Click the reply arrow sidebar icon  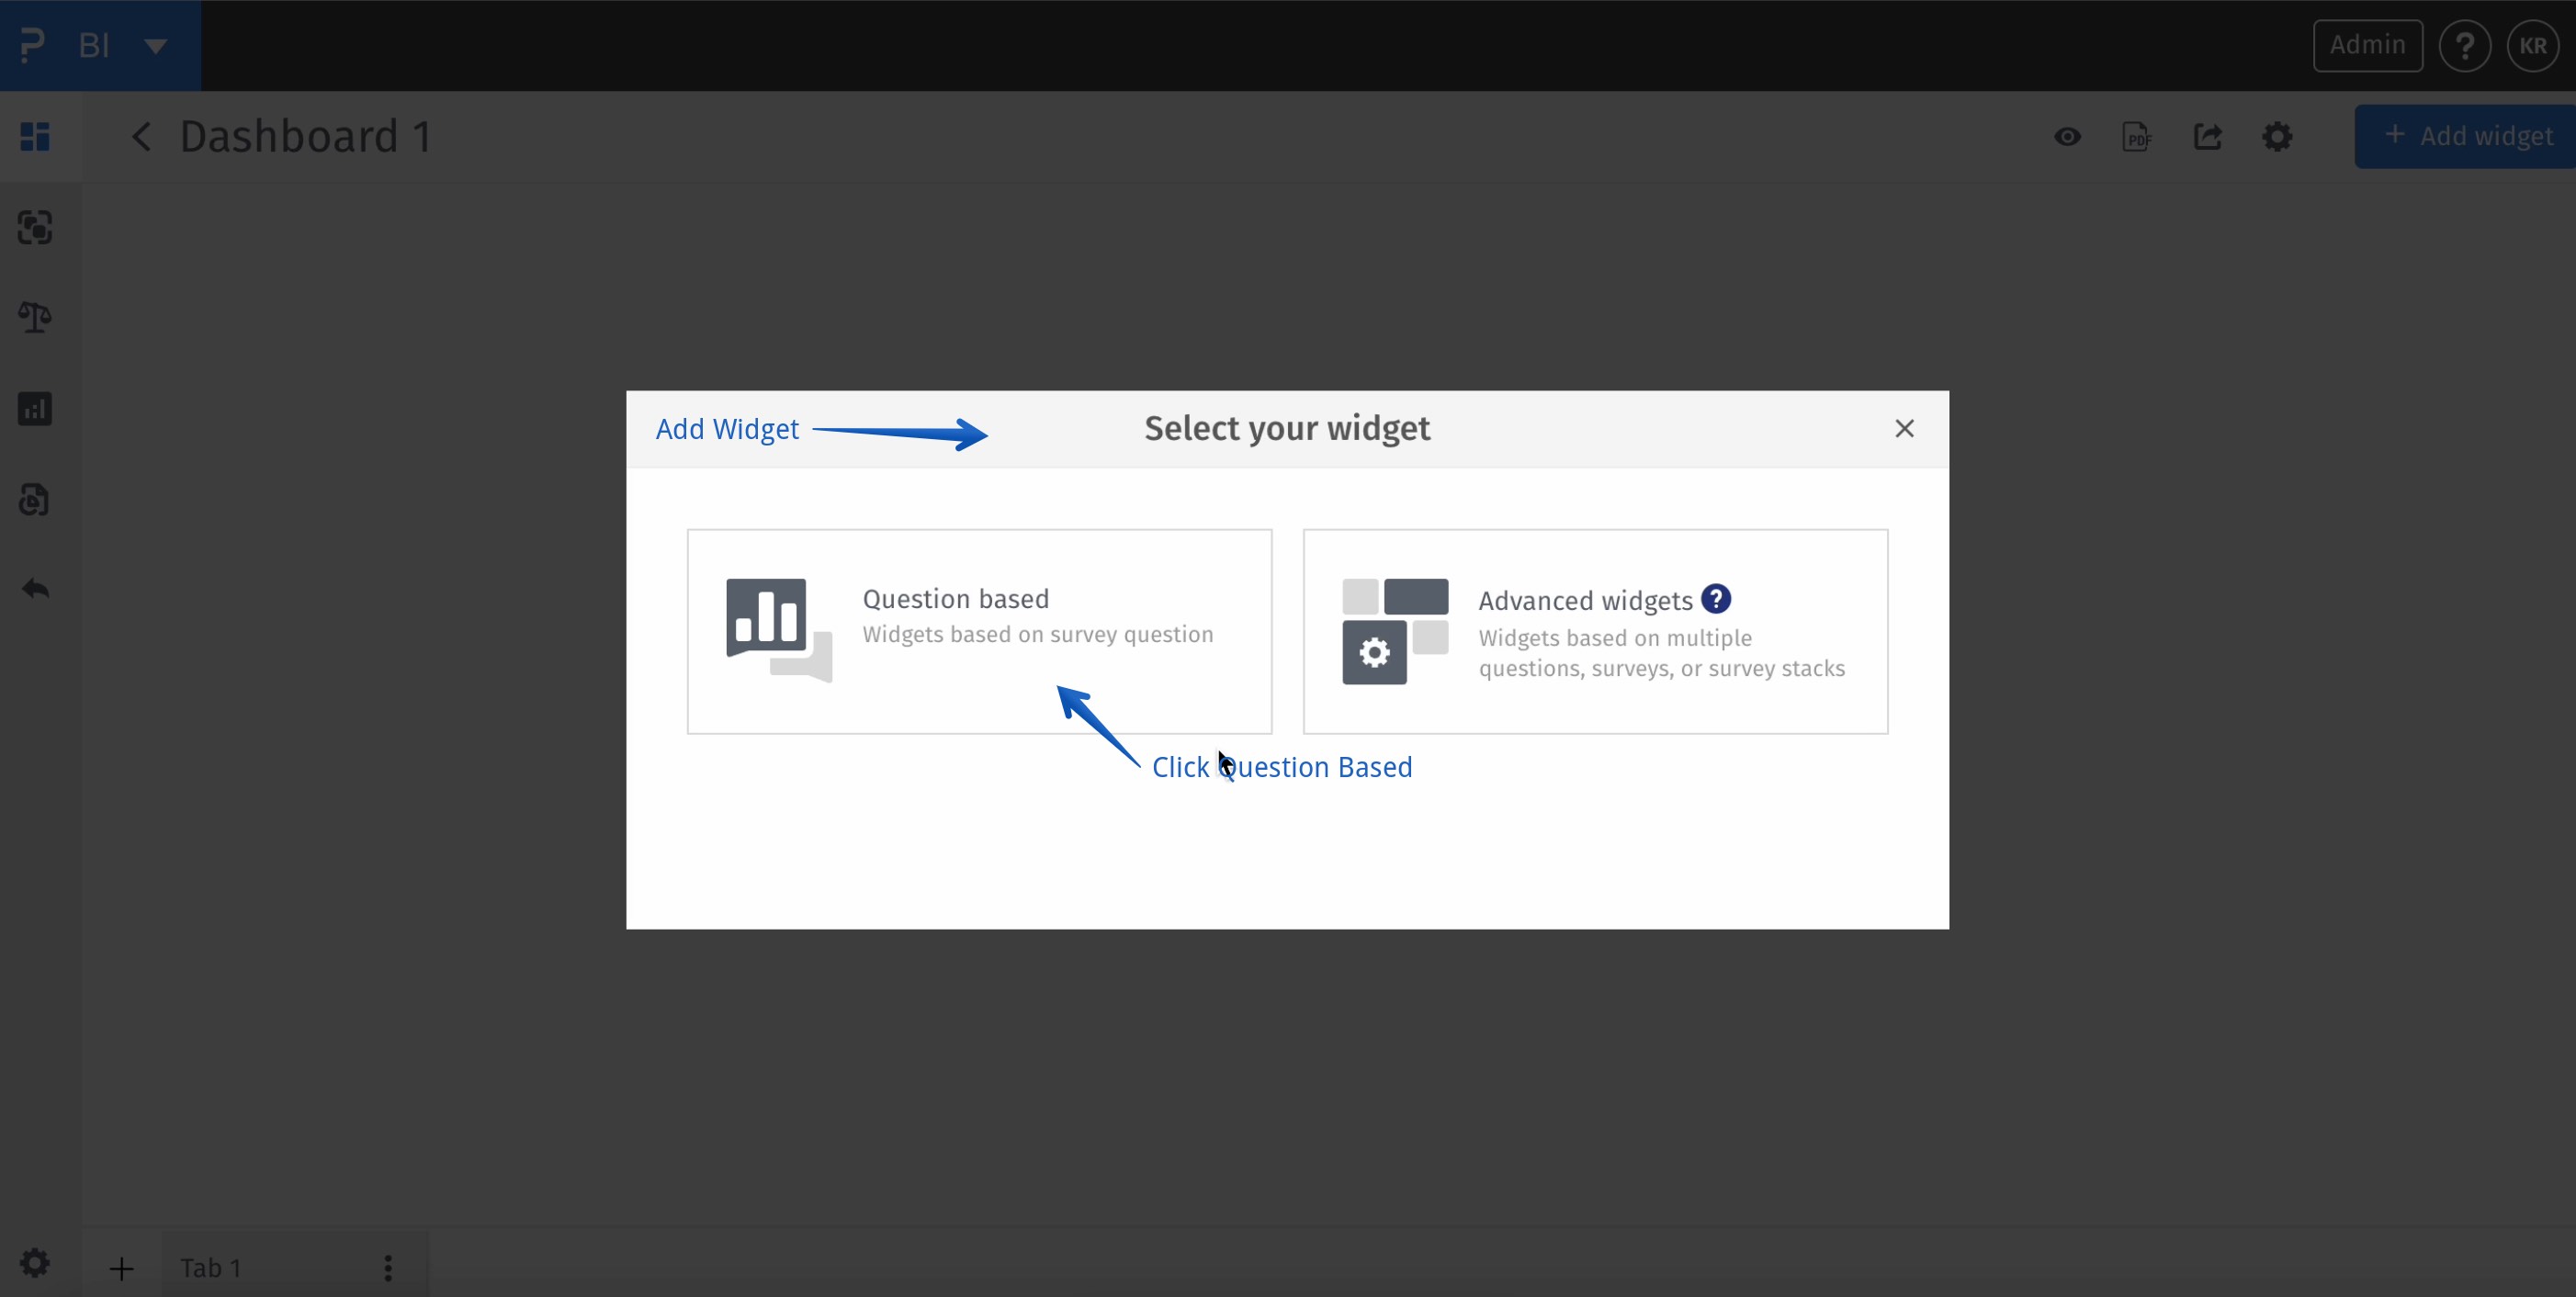[x=35, y=589]
